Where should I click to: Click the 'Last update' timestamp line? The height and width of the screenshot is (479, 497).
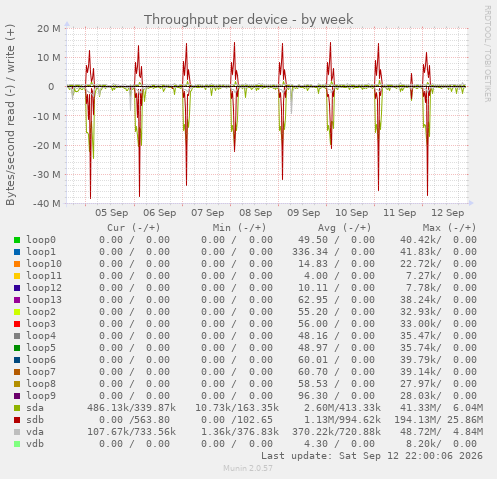372,456
